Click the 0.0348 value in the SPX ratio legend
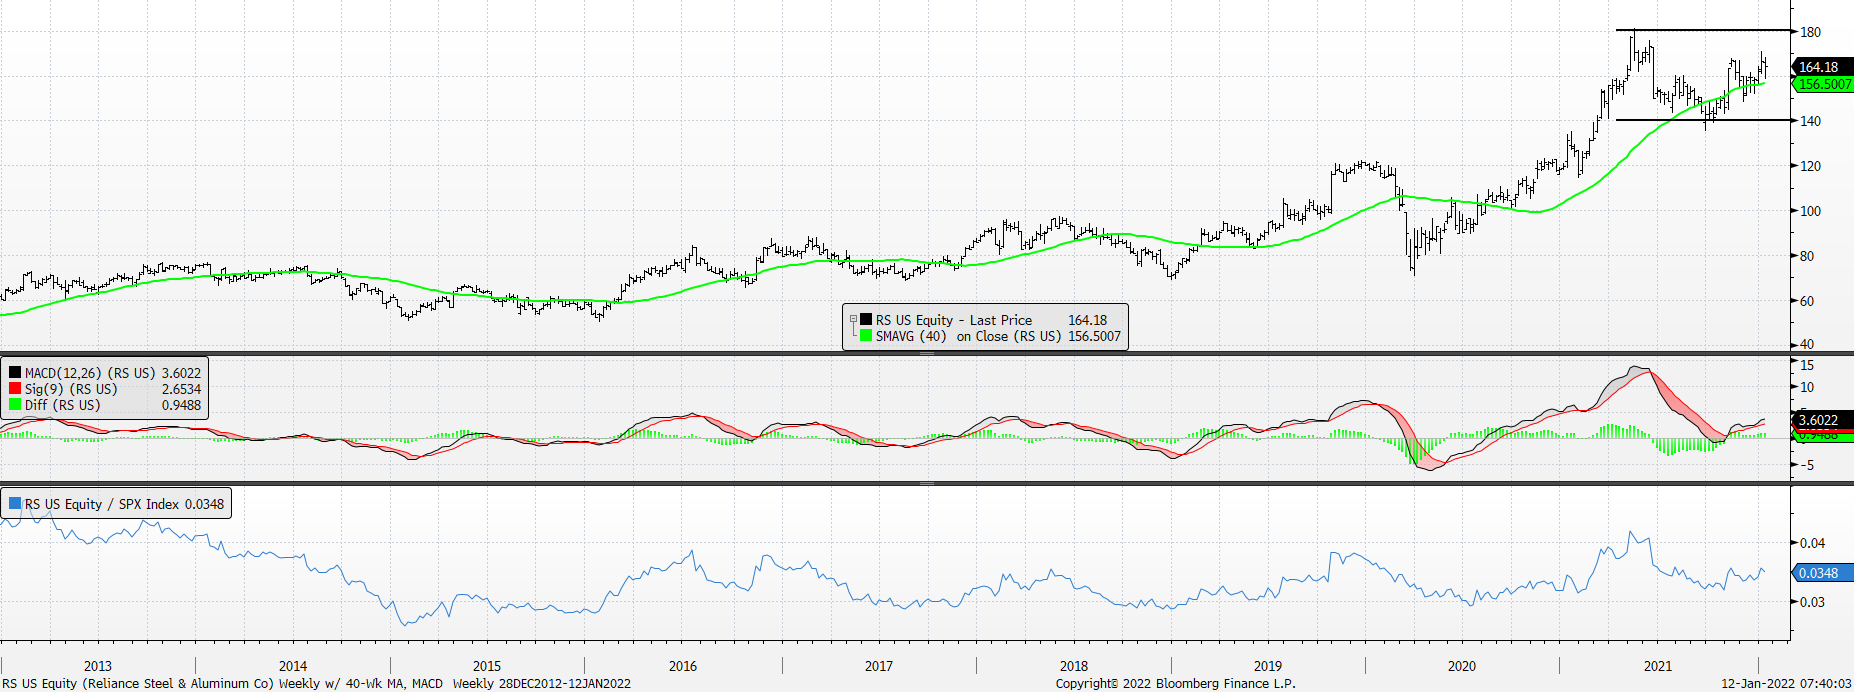Image resolution: width=1854 pixels, height=692 pixels. [x=204, y=504]
